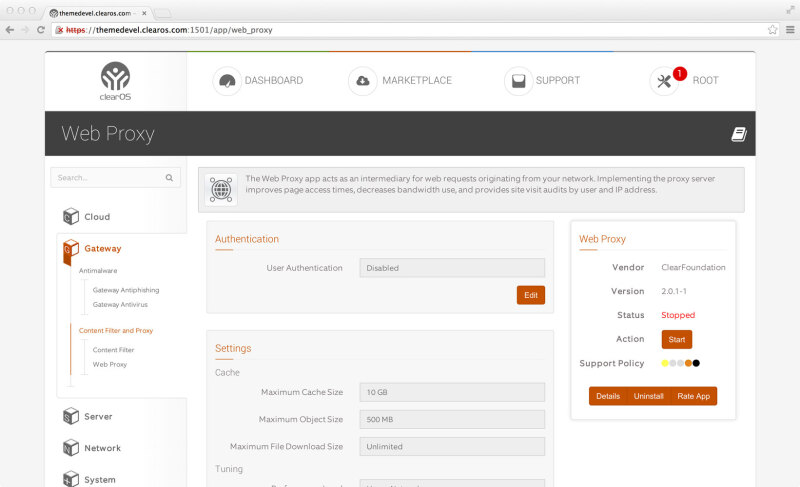Select the themedevel.clearos.com browser tab
Viewport: 800px width, 487px height.
[95, 13]
